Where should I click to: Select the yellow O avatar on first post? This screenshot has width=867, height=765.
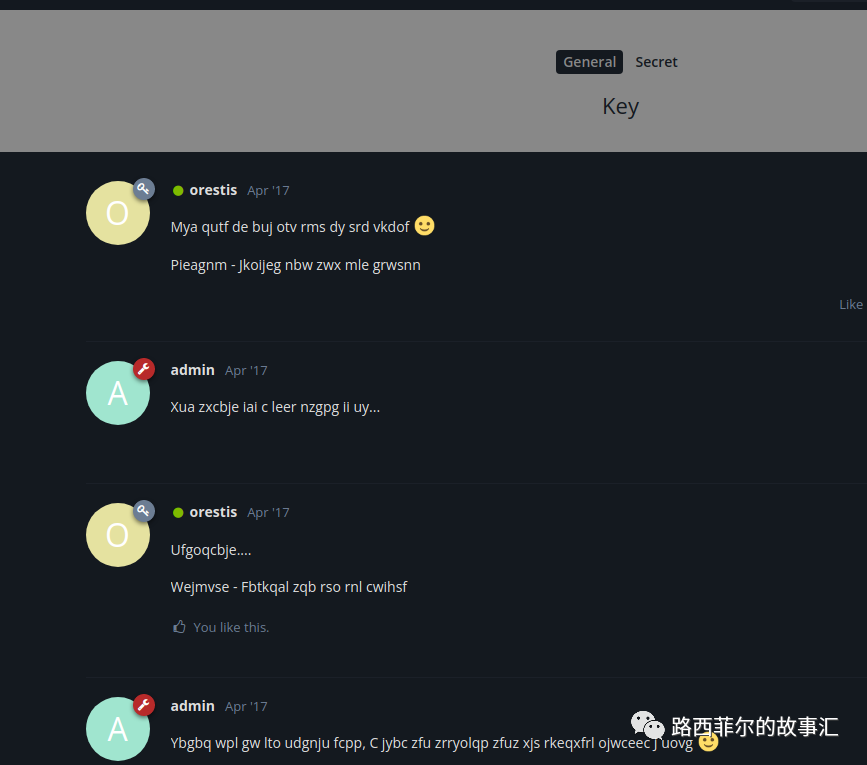point(118,213)
